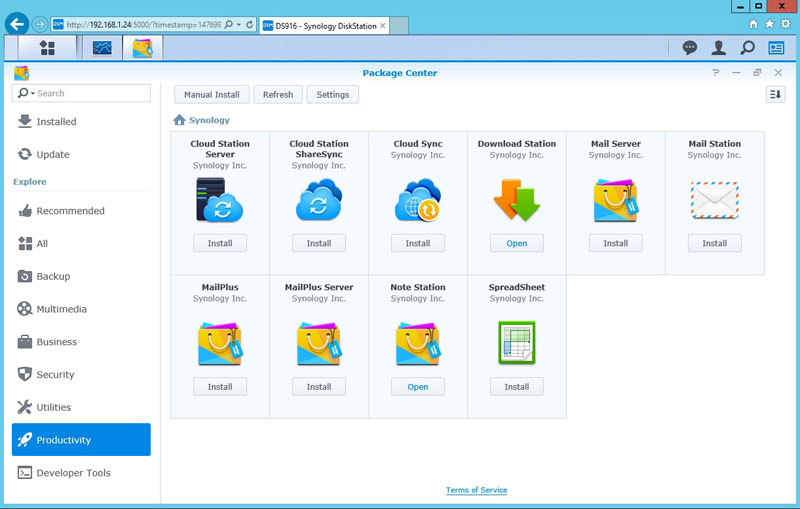Click the Synology home breadcrumb icon
The width and height of the screenshot is (800, 509).
click(x=179, y=120)
